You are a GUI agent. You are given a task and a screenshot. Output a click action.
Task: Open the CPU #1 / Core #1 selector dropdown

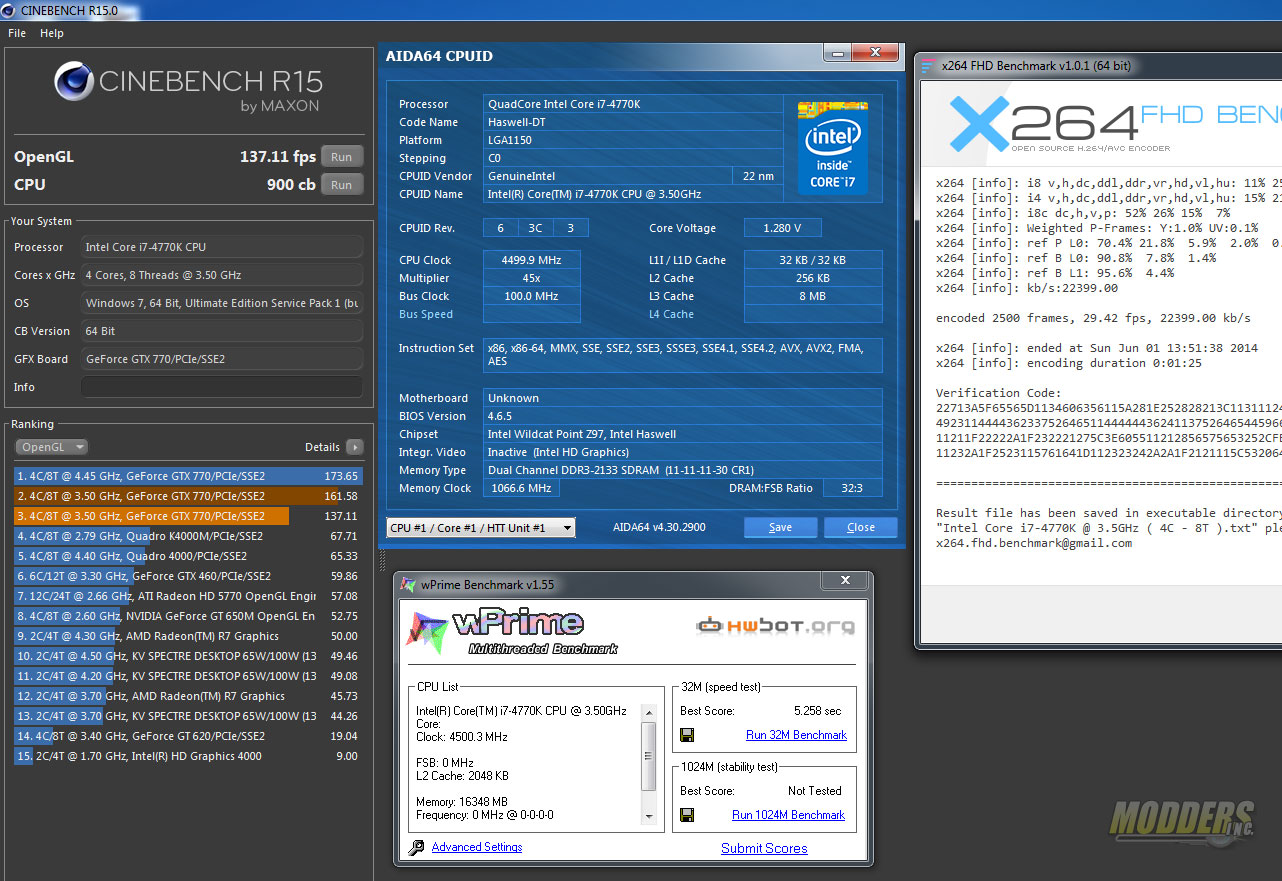481,527
